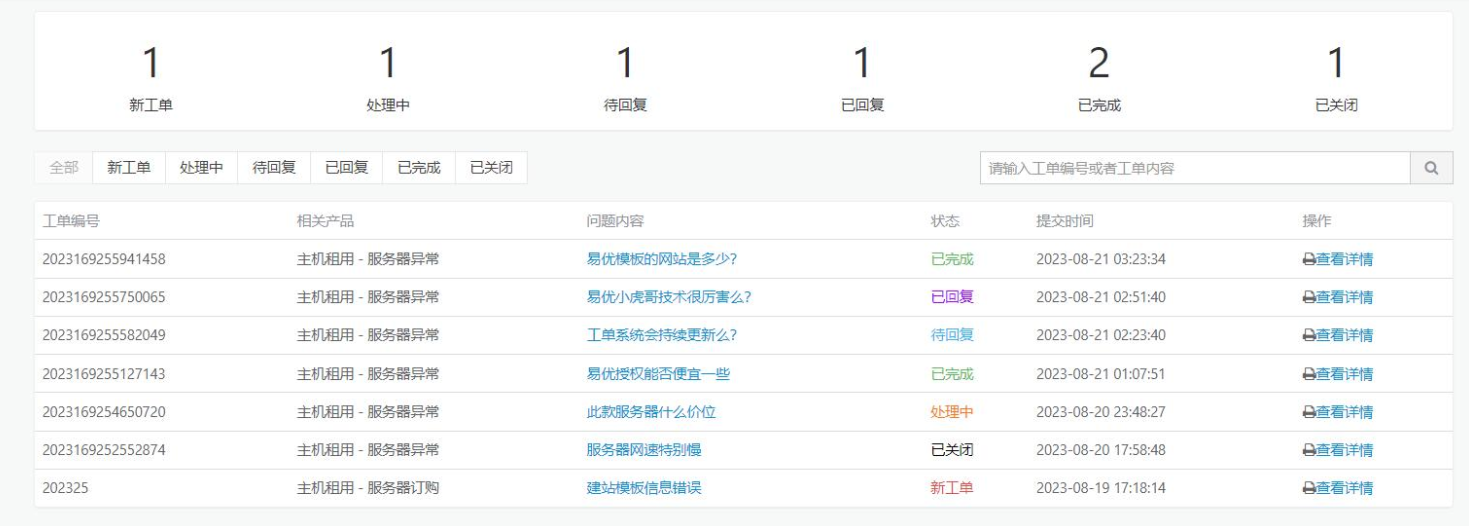Click printer icon for ticket 202325

pyautogui.click(x=1308, y=489)
